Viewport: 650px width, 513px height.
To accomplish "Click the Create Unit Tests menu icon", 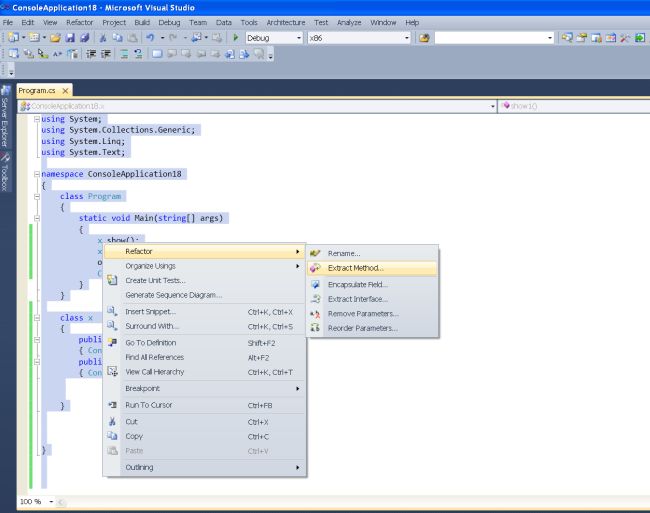I will tap(112, 281).
